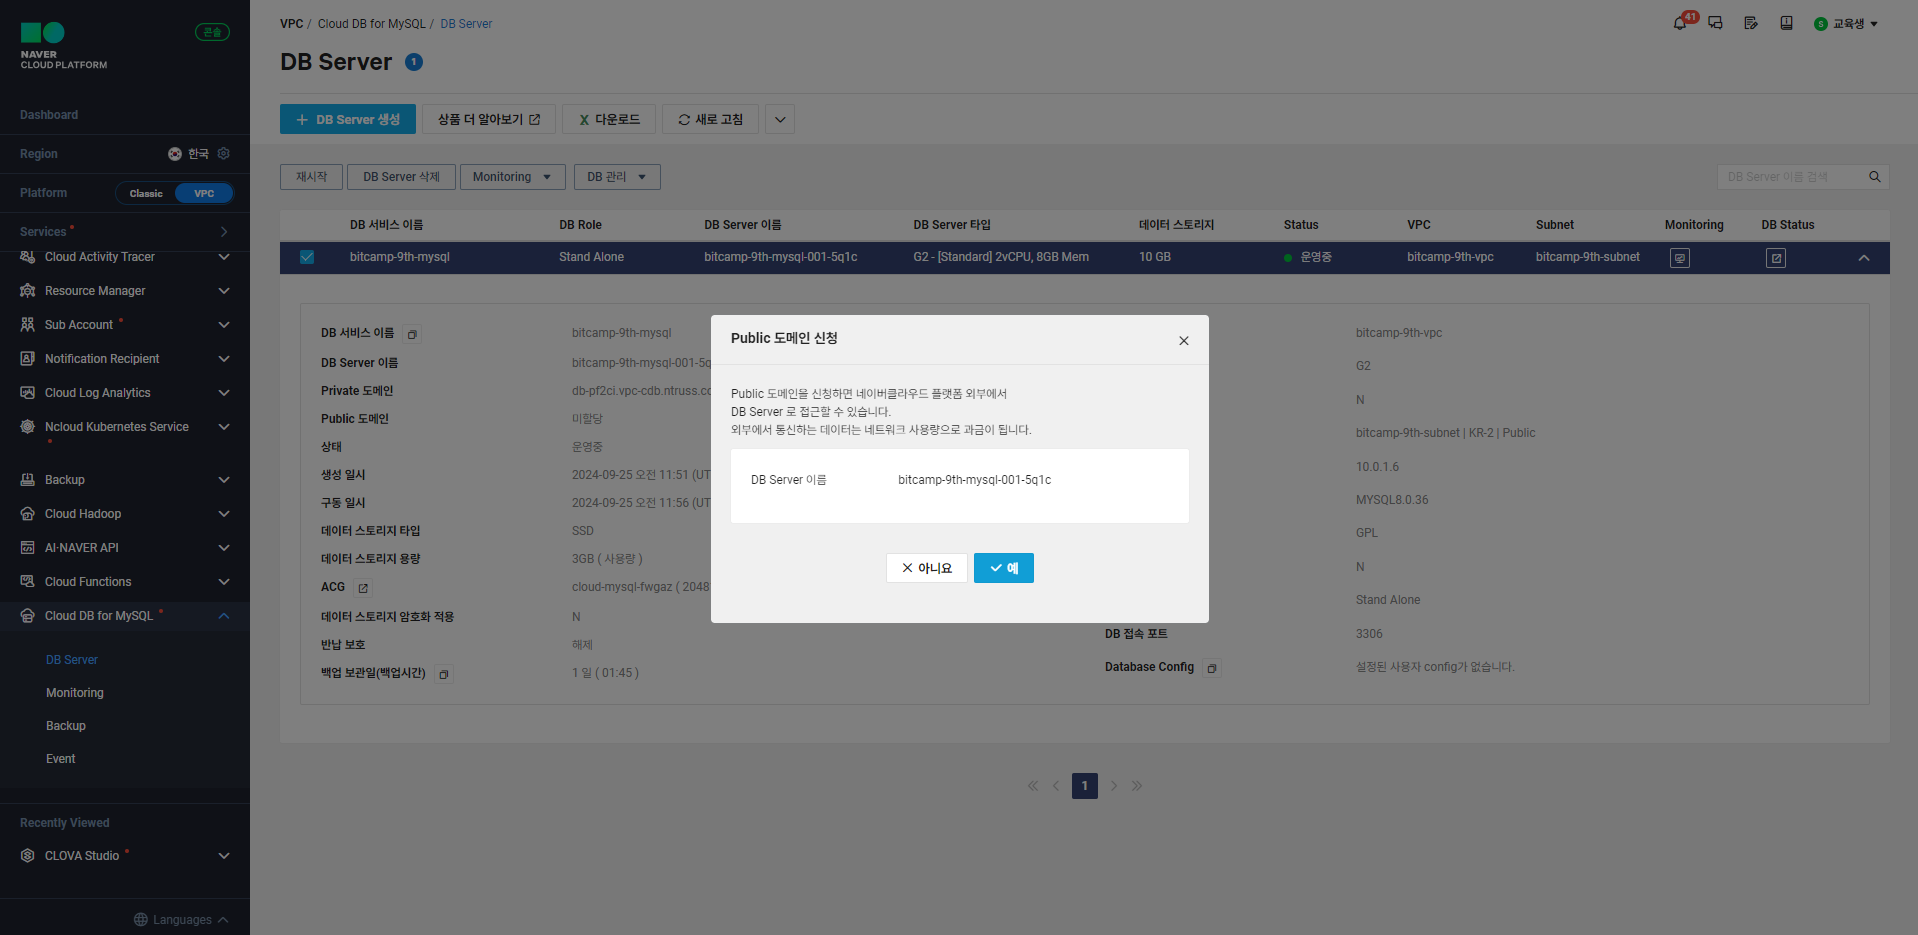
Task: Switch platform to Classic
Action: click(146, 193)
